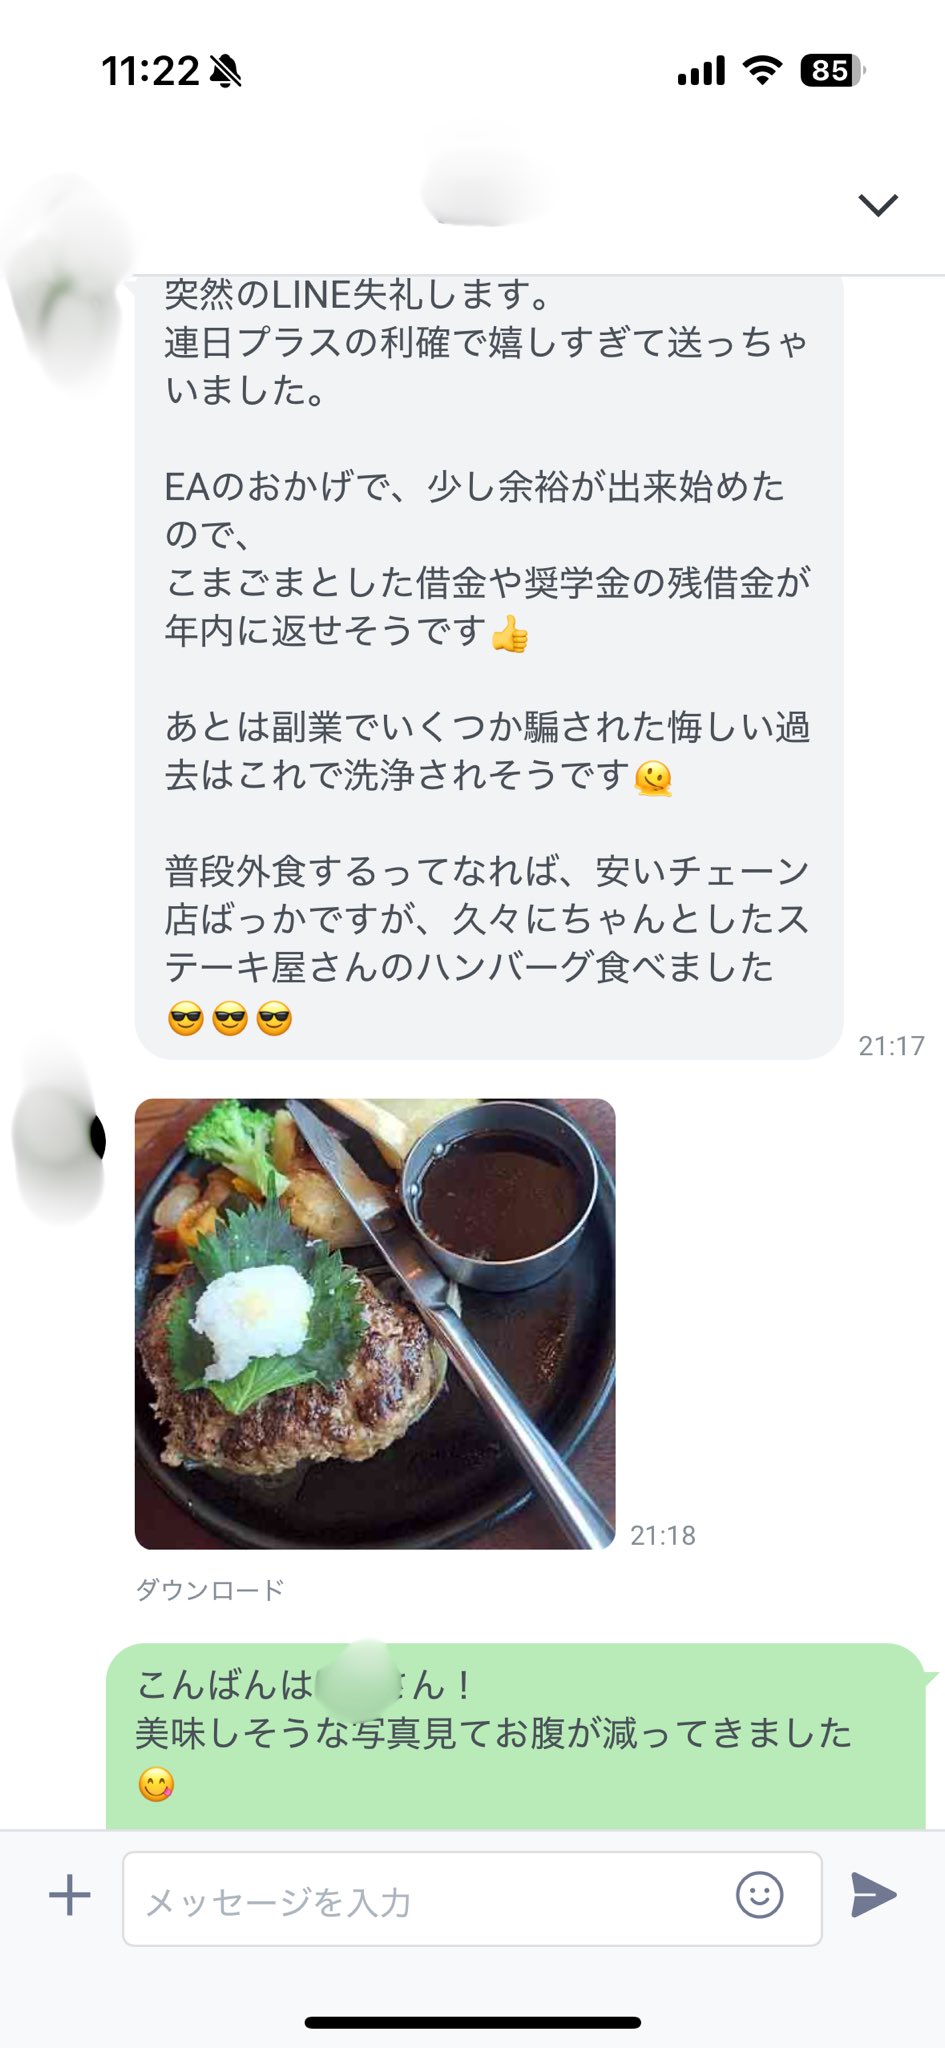The width and height of the screenshot is (945, 2048).
Task: Tap the Wi-Fi status icon
Action: (x=762, y=70)
